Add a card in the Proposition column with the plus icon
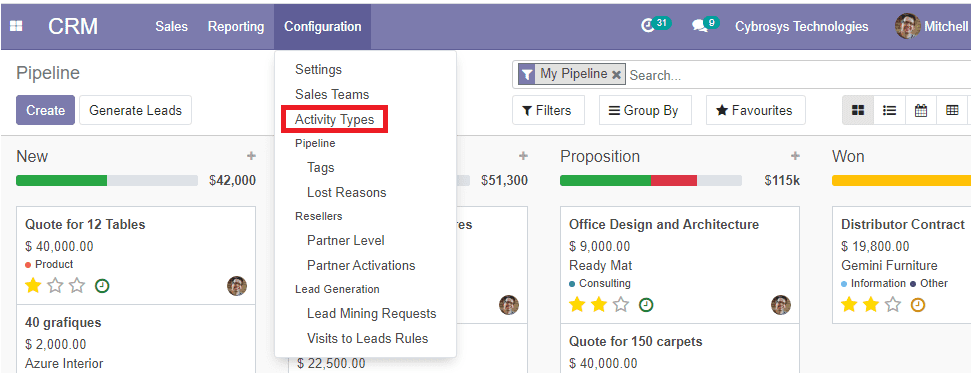The height and width of the screenshot is (374, 972). [795, 156]
